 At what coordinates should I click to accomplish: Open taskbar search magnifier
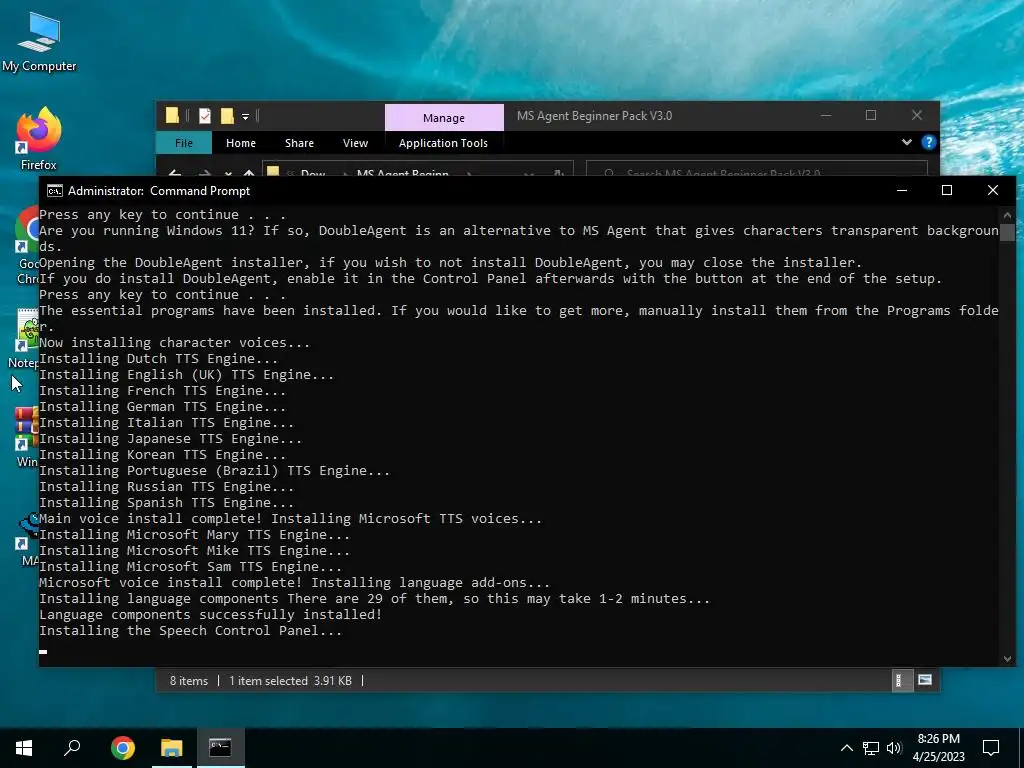pos(72,748)
